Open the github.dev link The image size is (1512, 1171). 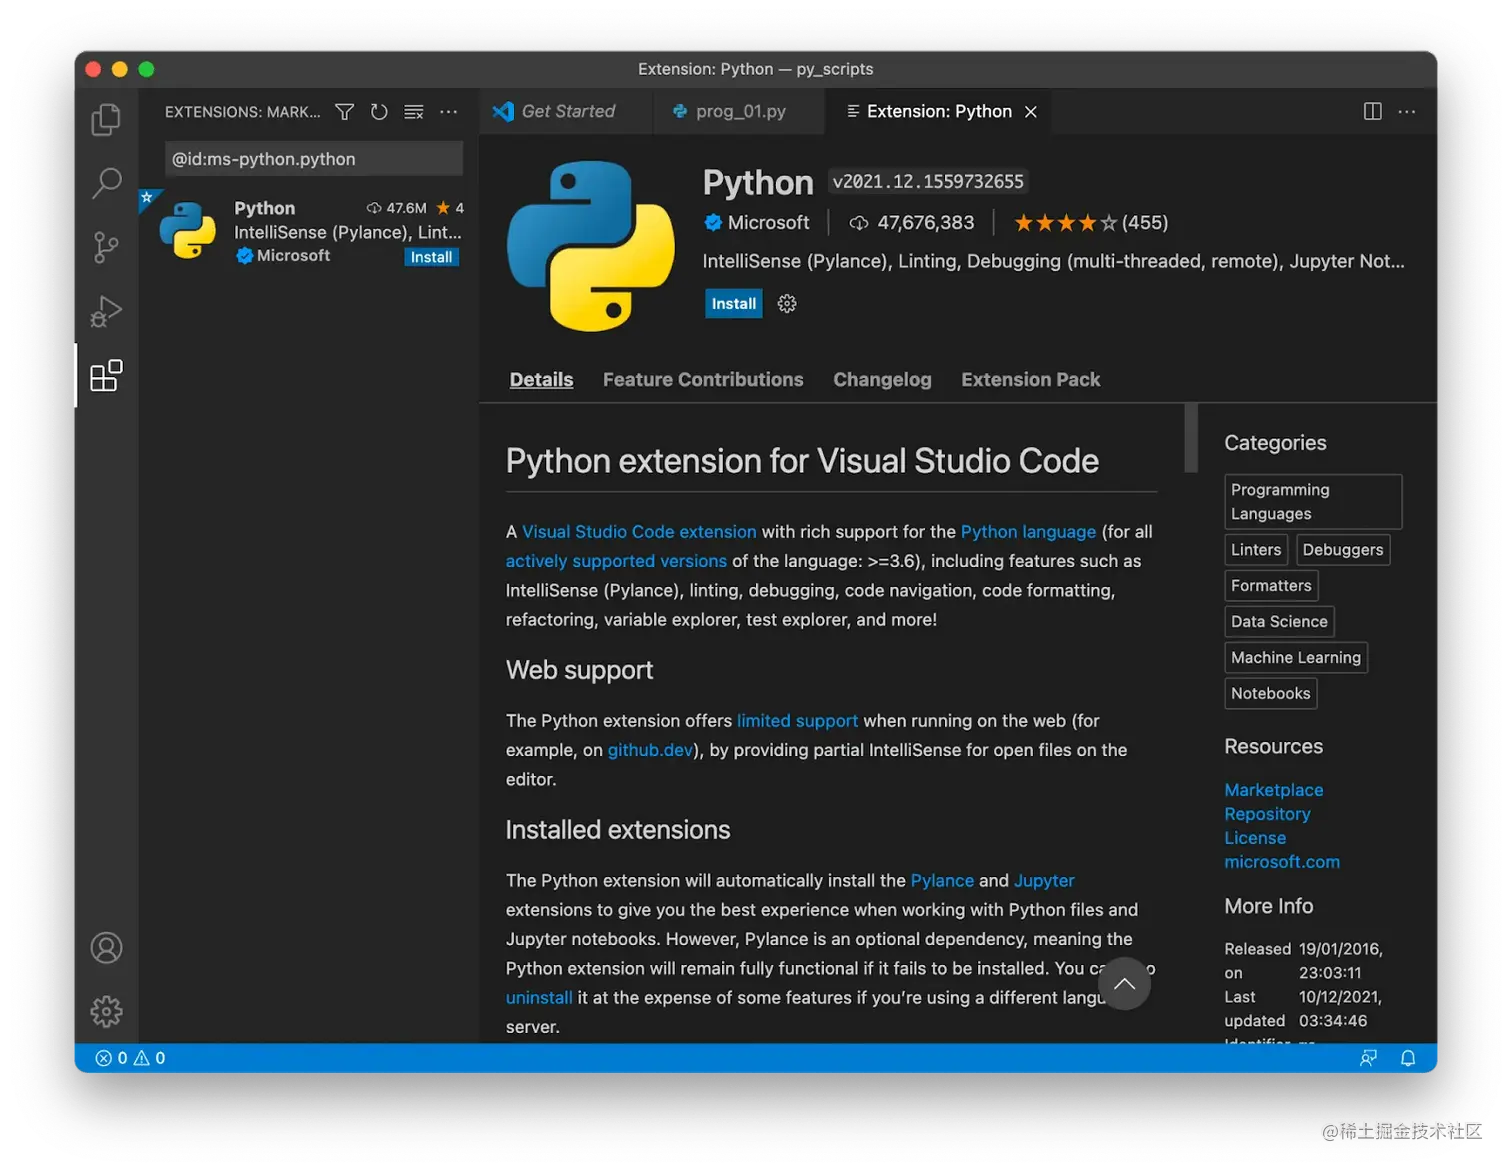click(650, 750)
